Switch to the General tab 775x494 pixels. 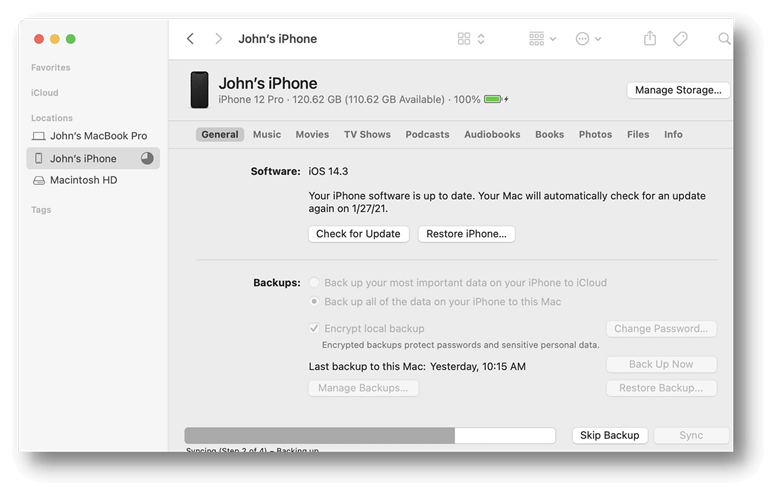[220, 135]
